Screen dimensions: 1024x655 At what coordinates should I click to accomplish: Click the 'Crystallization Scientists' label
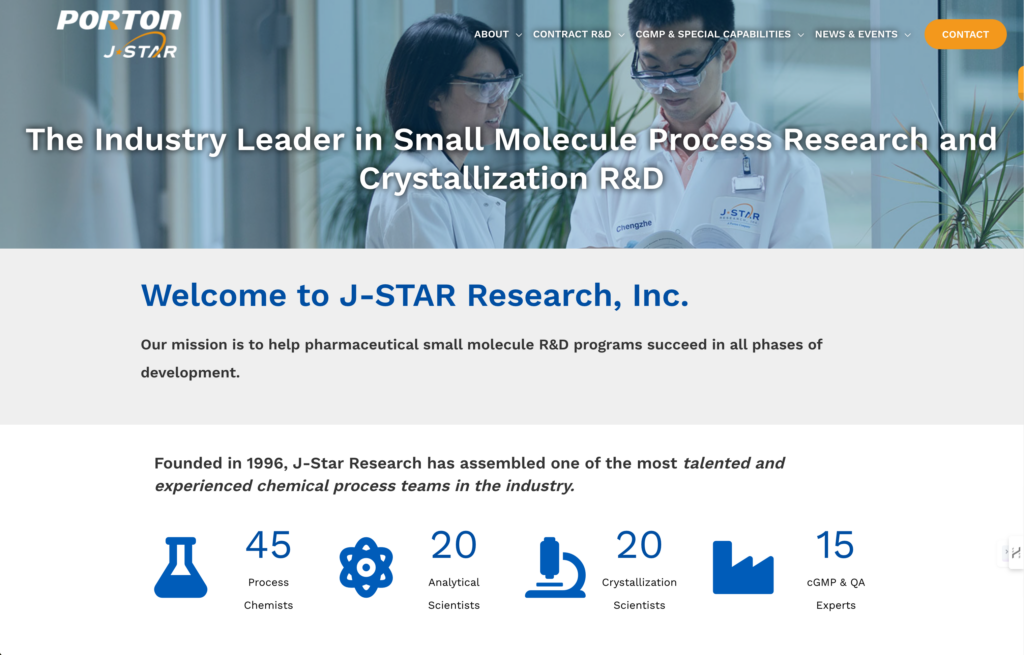[639, 594]
